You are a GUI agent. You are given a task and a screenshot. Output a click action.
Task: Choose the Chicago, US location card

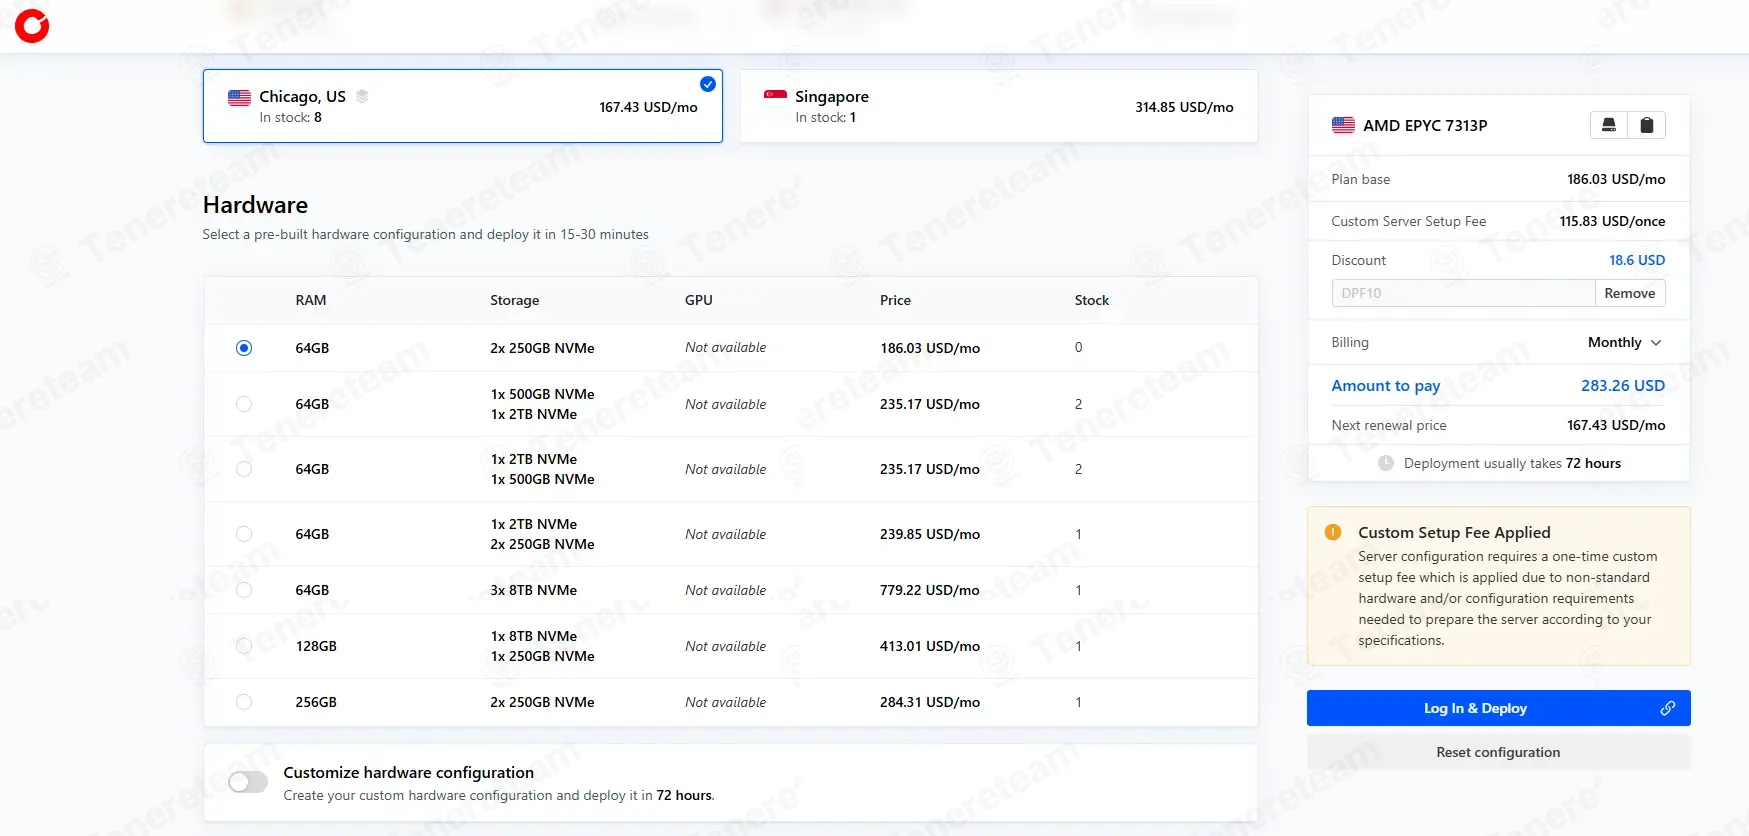coord(463,106)
